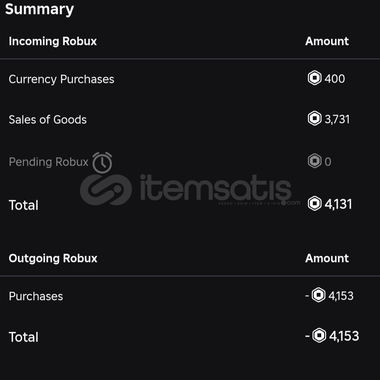Click the Robux icon in incoming Total row

pos(314,204)
